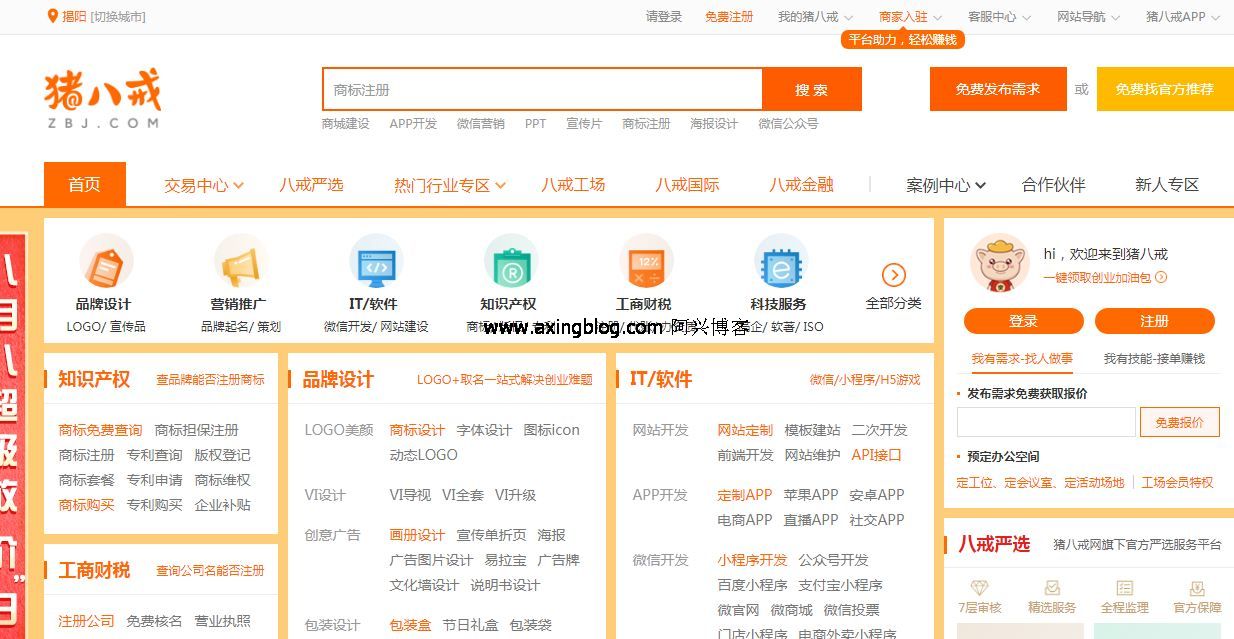Image resolution: width=1234 pixels, height=639 pixels.
Task: Click the 科技服务 chip icon
Action: point(780,262)
